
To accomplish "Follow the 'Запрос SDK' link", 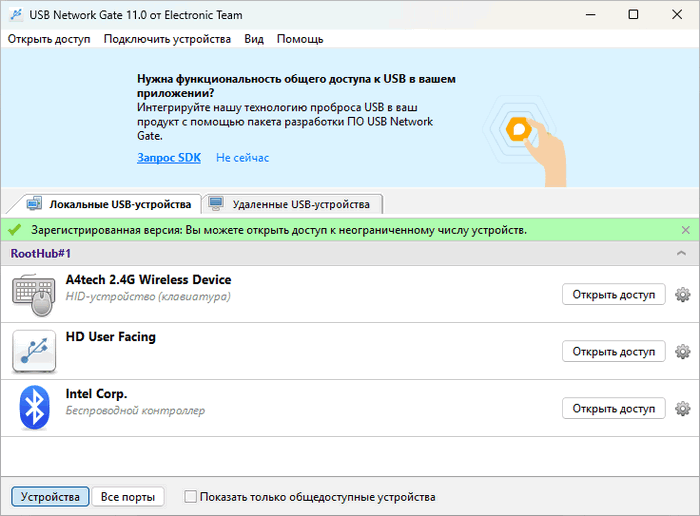I will [169, 158].
